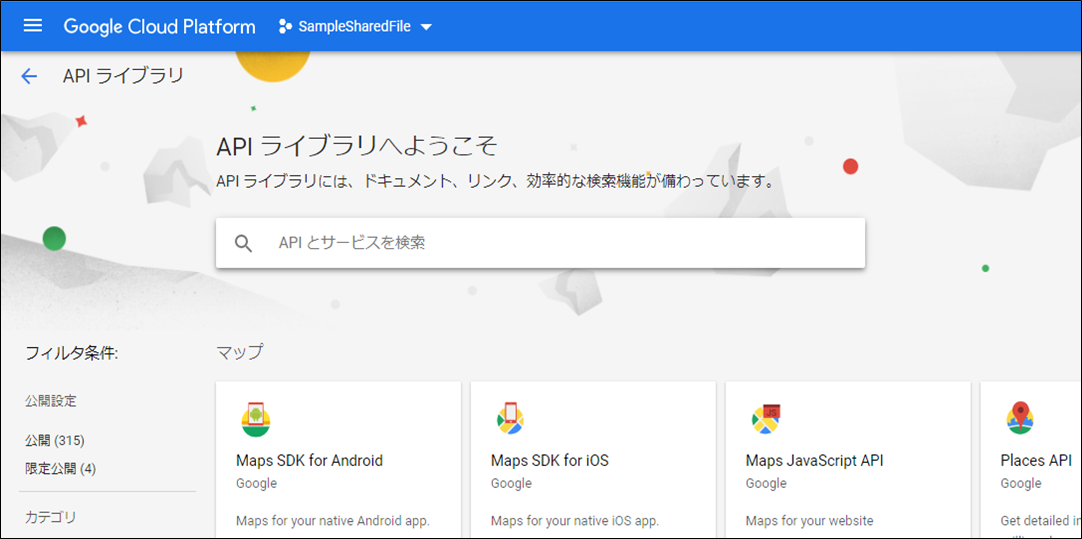Open the SampleSharedFile project selector dropdown
The width and height of the screenshot is (1082, 539).
click(x=355, y=27)
